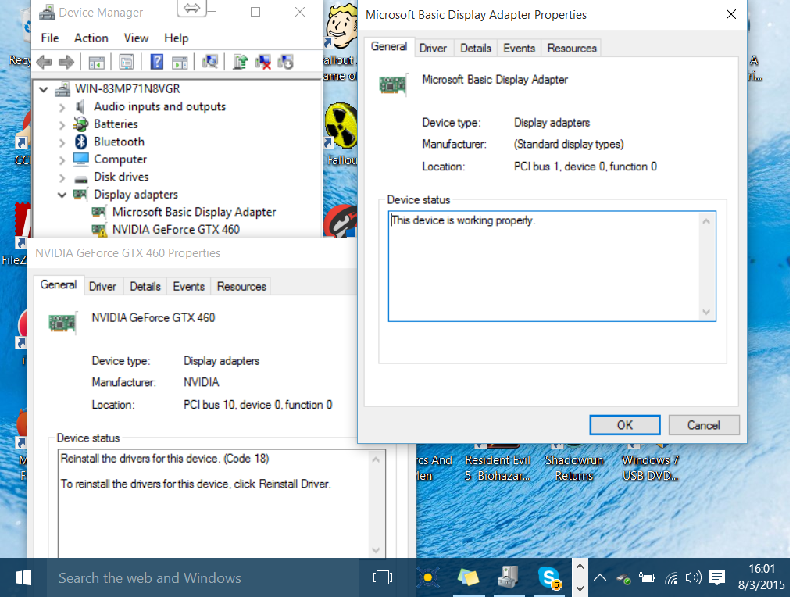The height and width of the screenshot is (597, 790).
Task: Open the View menu in Device Manager
Action: pos(136,38)
